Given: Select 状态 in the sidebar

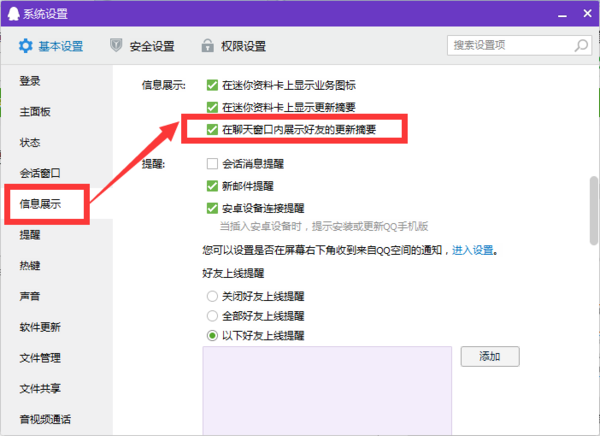Looking at the screenshot, I should pyautogui.click(x=30, y=142).
